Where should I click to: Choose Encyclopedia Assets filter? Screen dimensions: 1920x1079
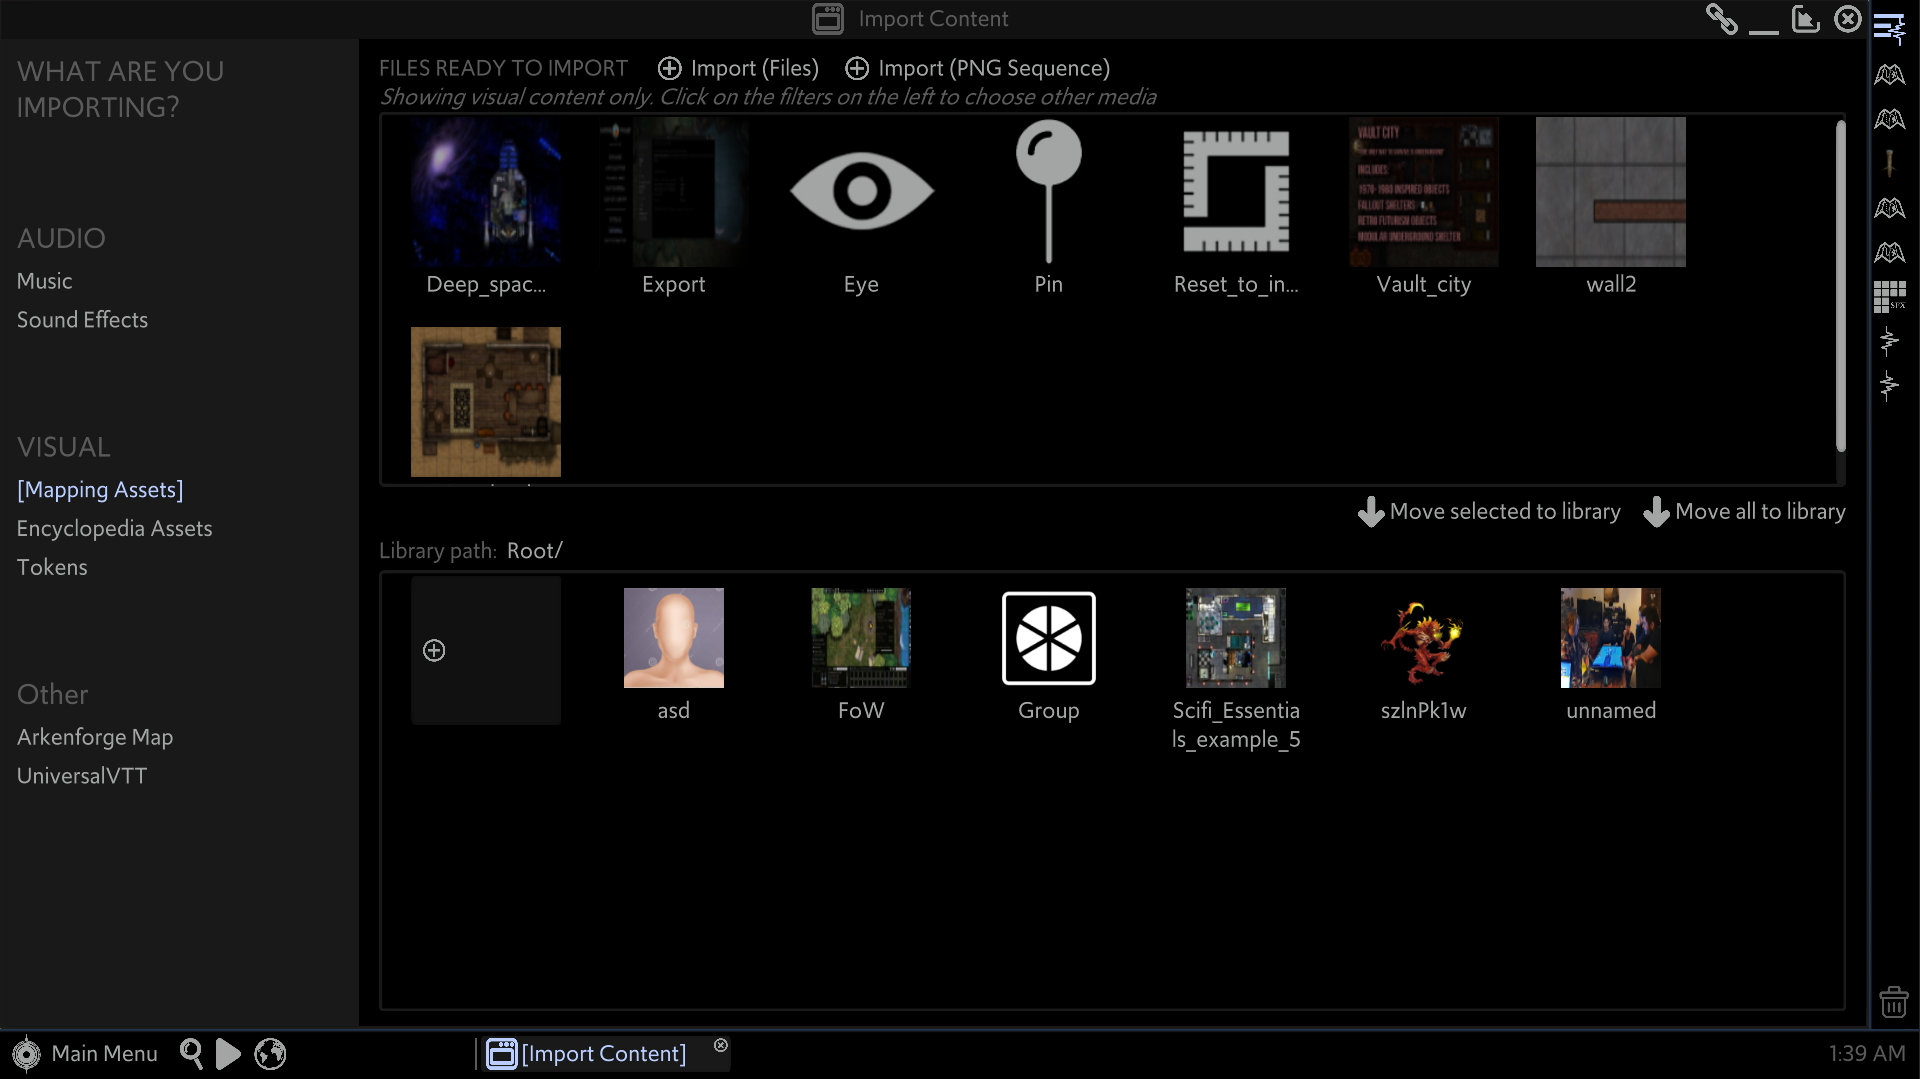(x=114, y=528)
